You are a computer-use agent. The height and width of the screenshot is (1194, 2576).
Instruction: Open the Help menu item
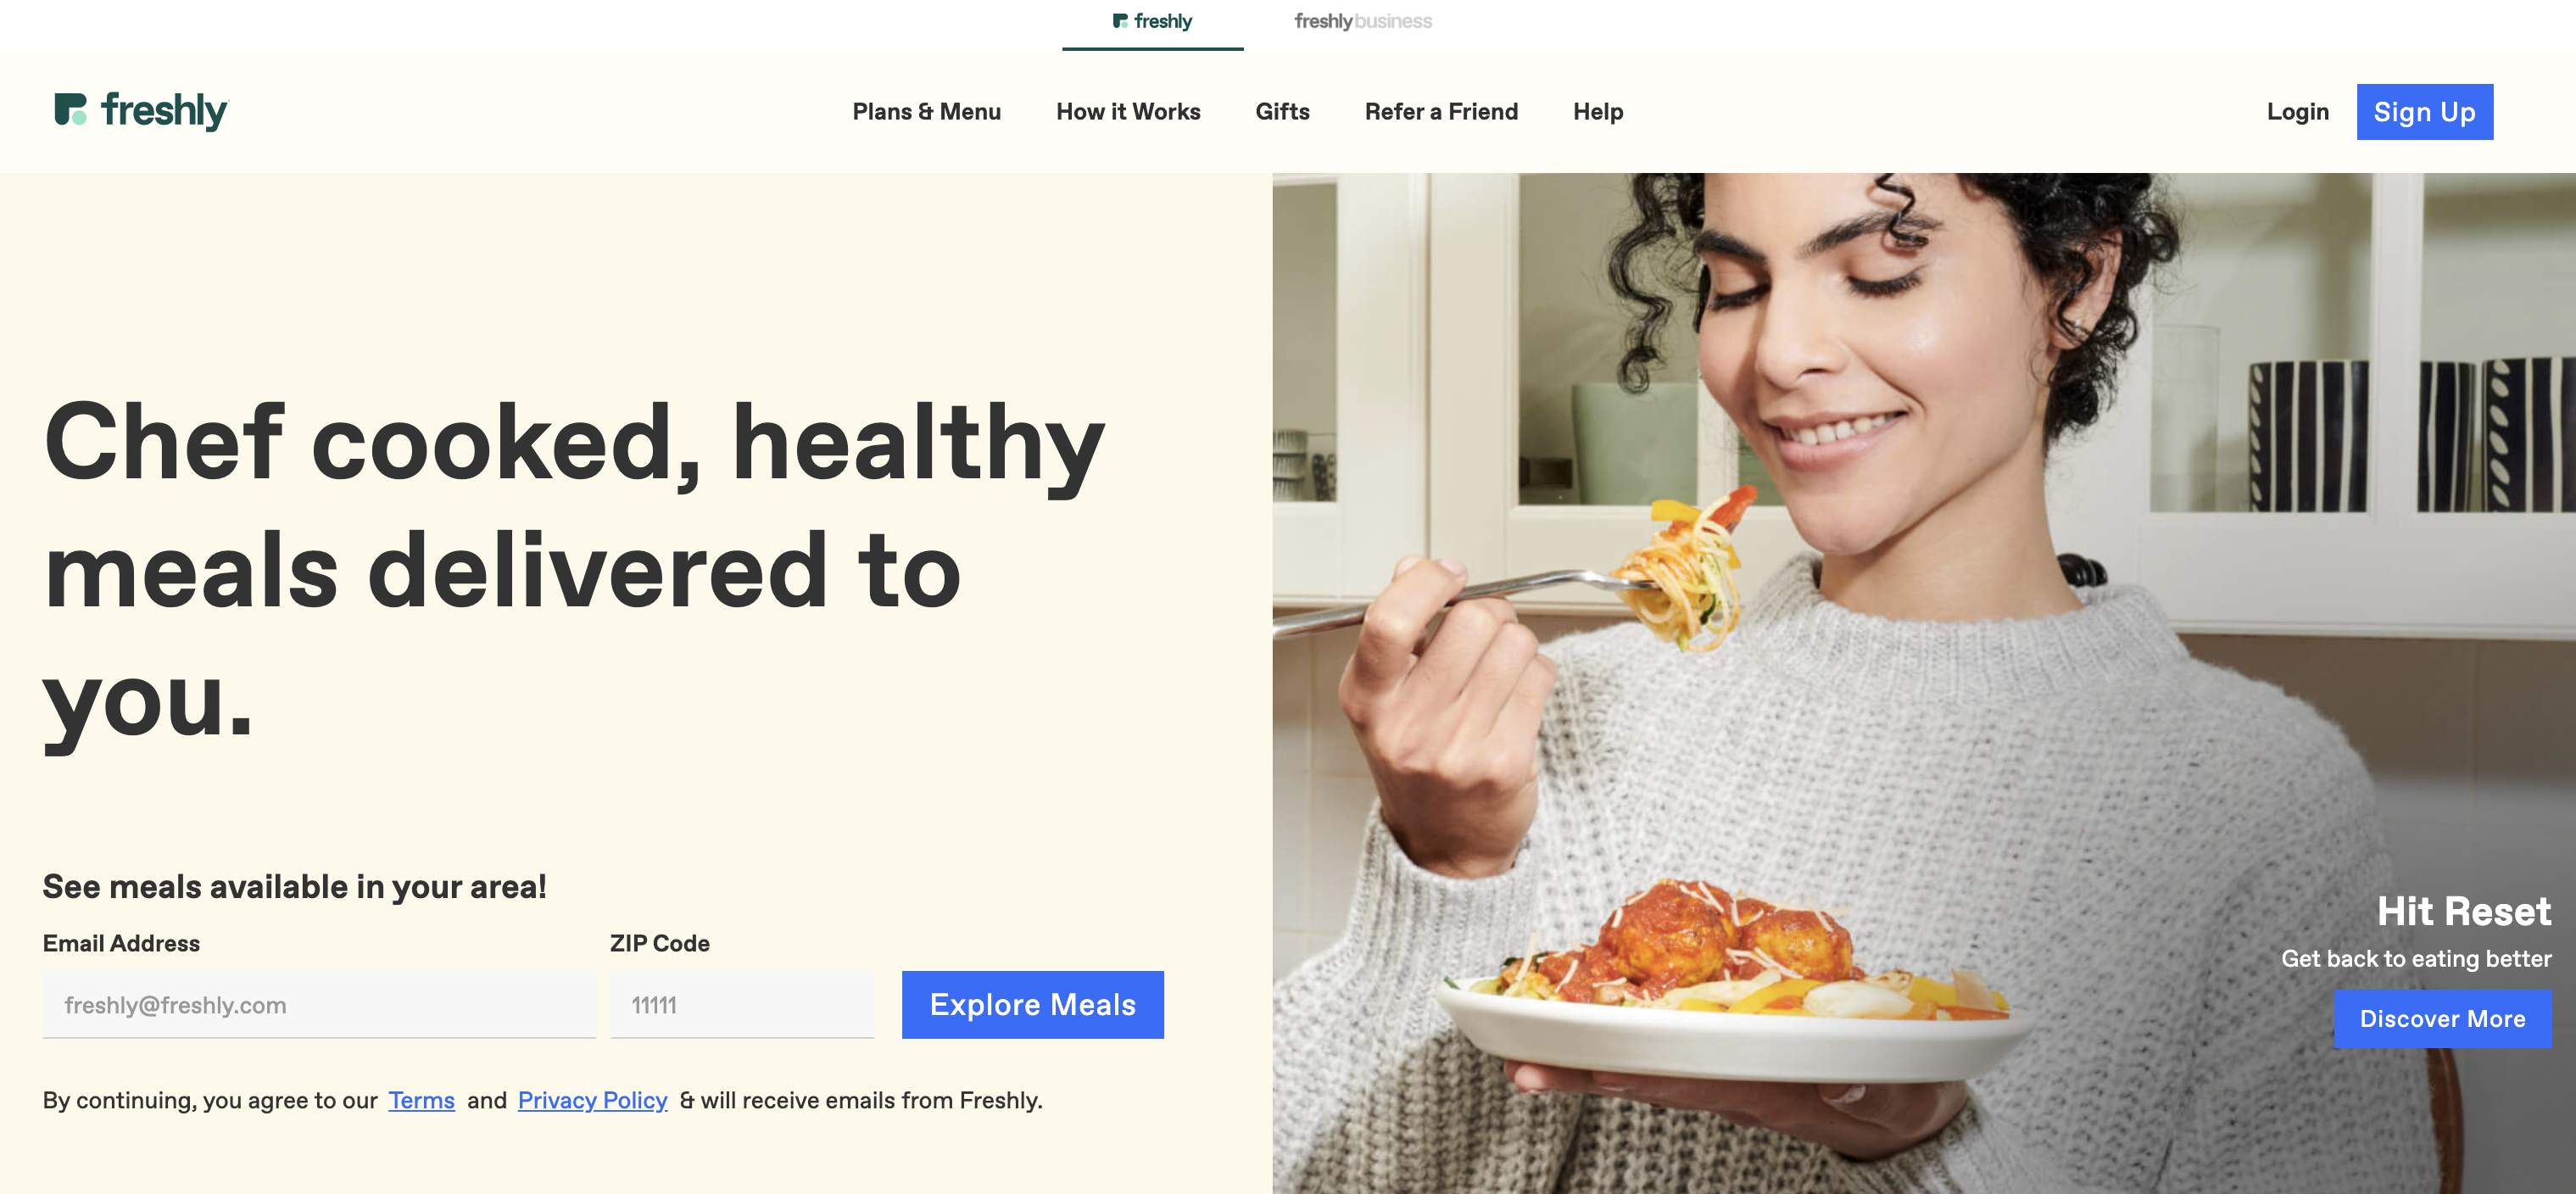tap(1597, 112)
